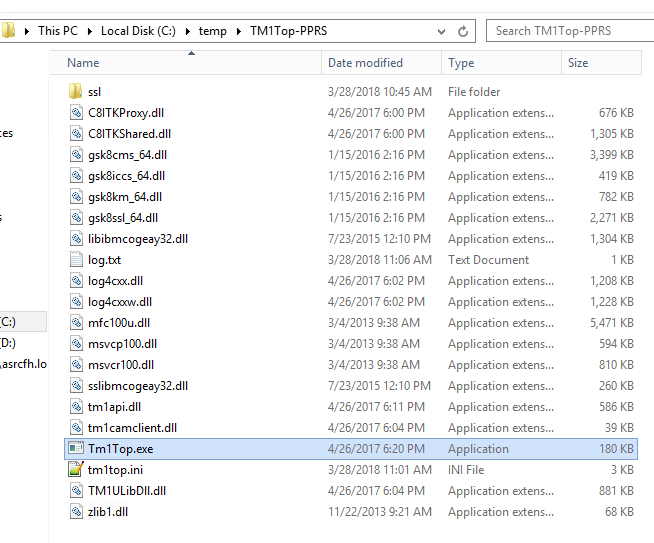
Task: Click the 3,399 KB size cell
Action: (x=611, y=155)
